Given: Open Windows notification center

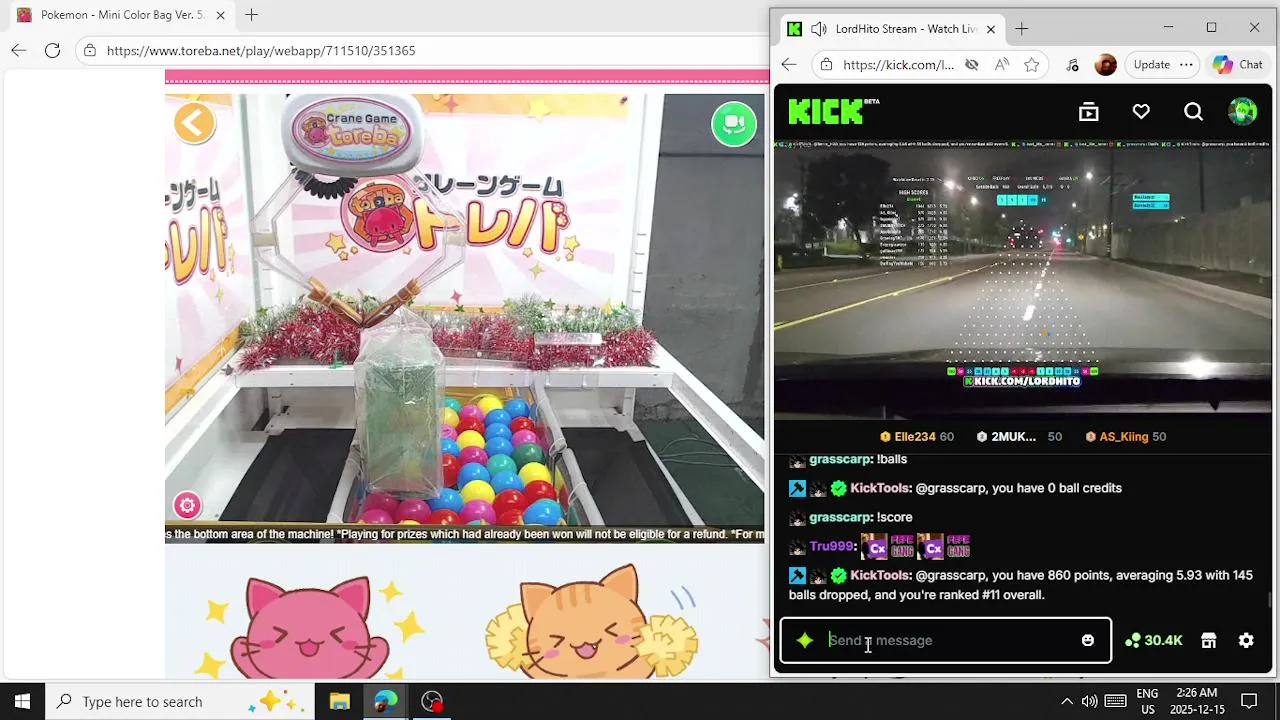Looking at the screenshot, I should (1249, 701).
